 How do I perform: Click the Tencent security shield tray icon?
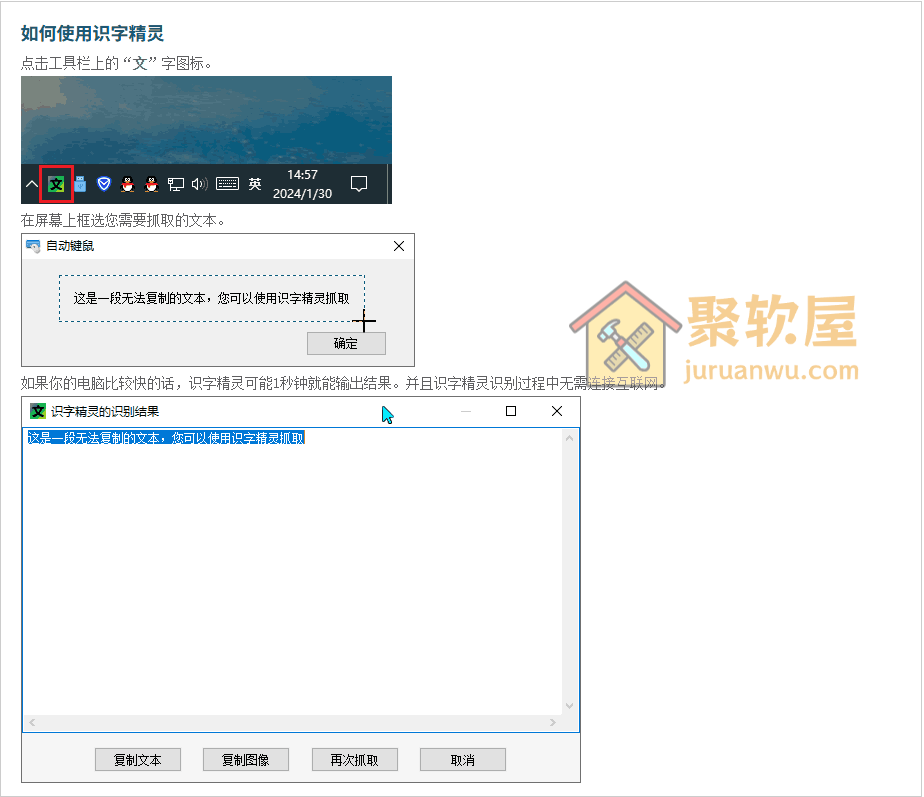(103, 183)
